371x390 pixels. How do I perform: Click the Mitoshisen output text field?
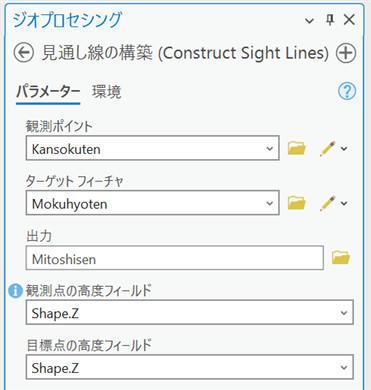(x=175, y=258)
